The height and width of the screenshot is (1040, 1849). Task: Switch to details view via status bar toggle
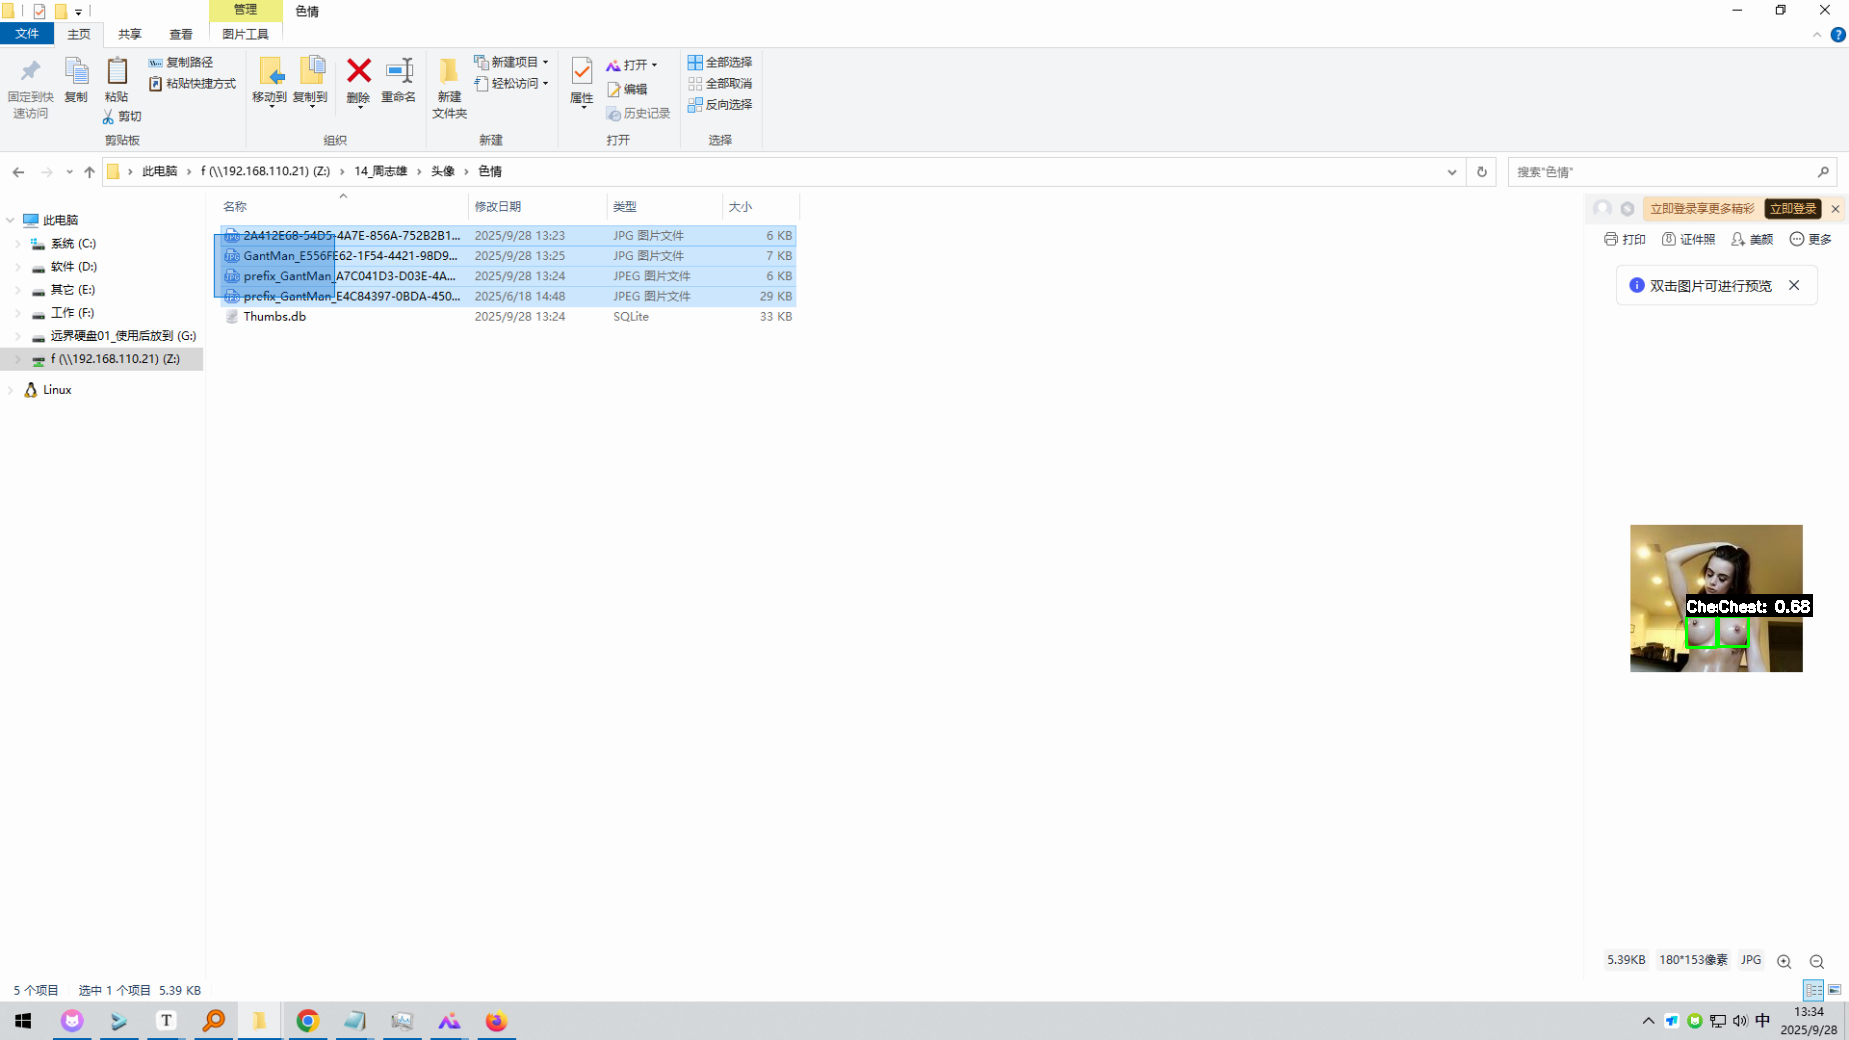pos(1813,990)
